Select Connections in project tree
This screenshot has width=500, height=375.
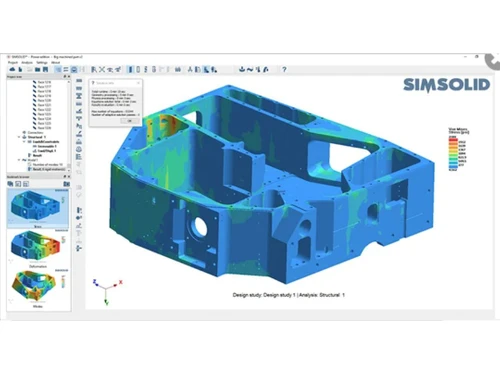click(x=35, y=133)
